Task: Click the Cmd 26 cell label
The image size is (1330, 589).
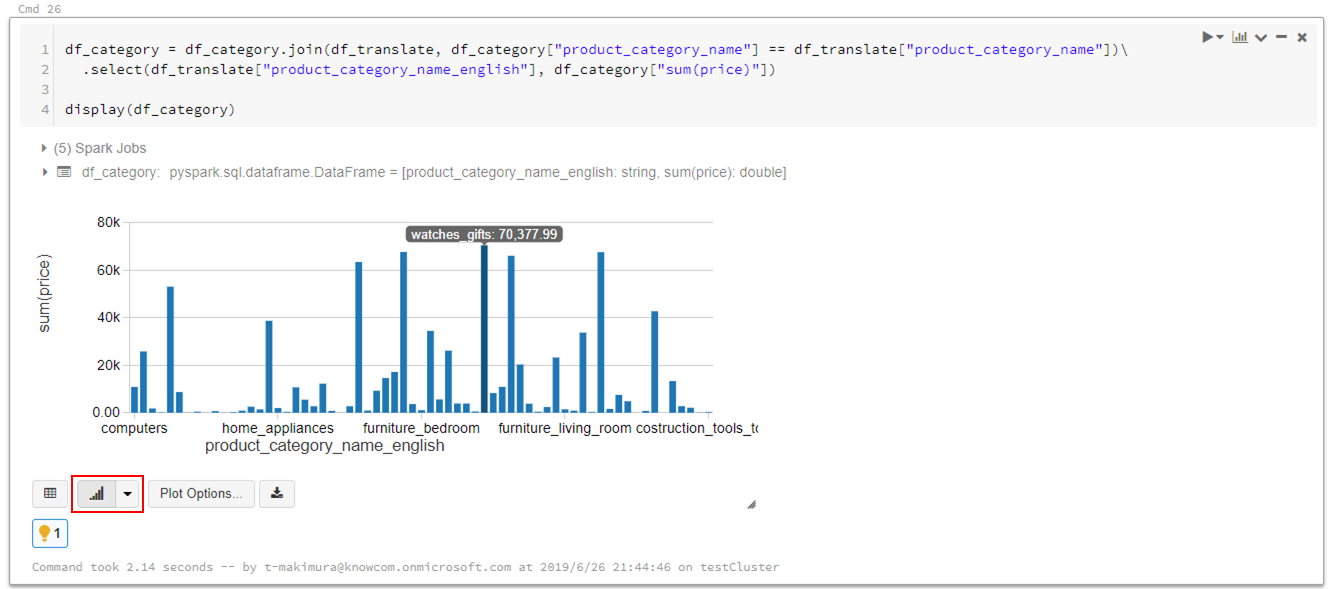Action: (x=39, y=8)
